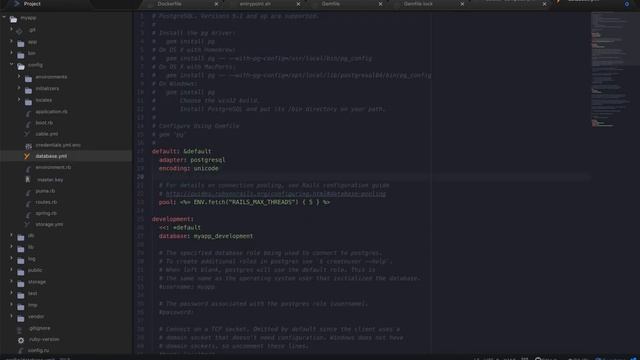Open the Rails guides URL in comment
This screenshot has width=640, height=360.
(x=276, y=194)
